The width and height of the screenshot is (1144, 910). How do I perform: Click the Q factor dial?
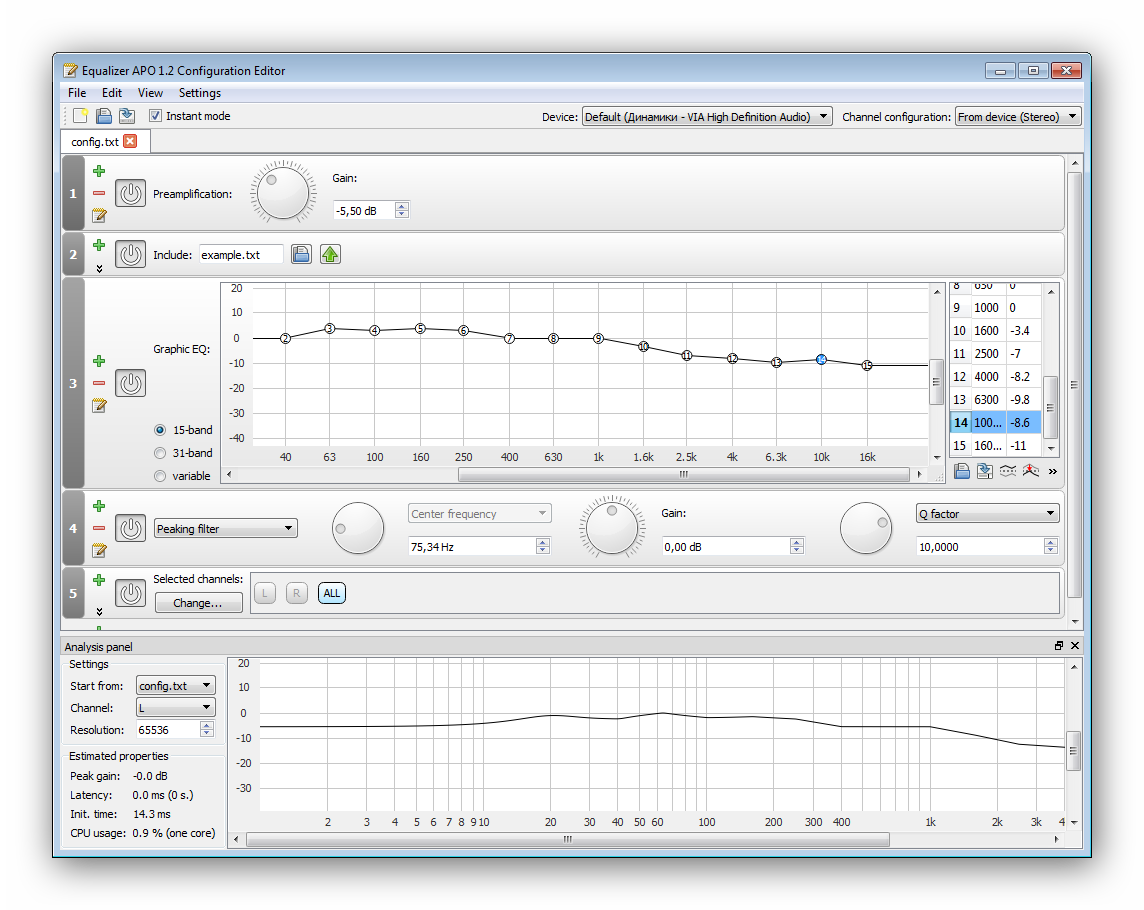pos(866,528)
